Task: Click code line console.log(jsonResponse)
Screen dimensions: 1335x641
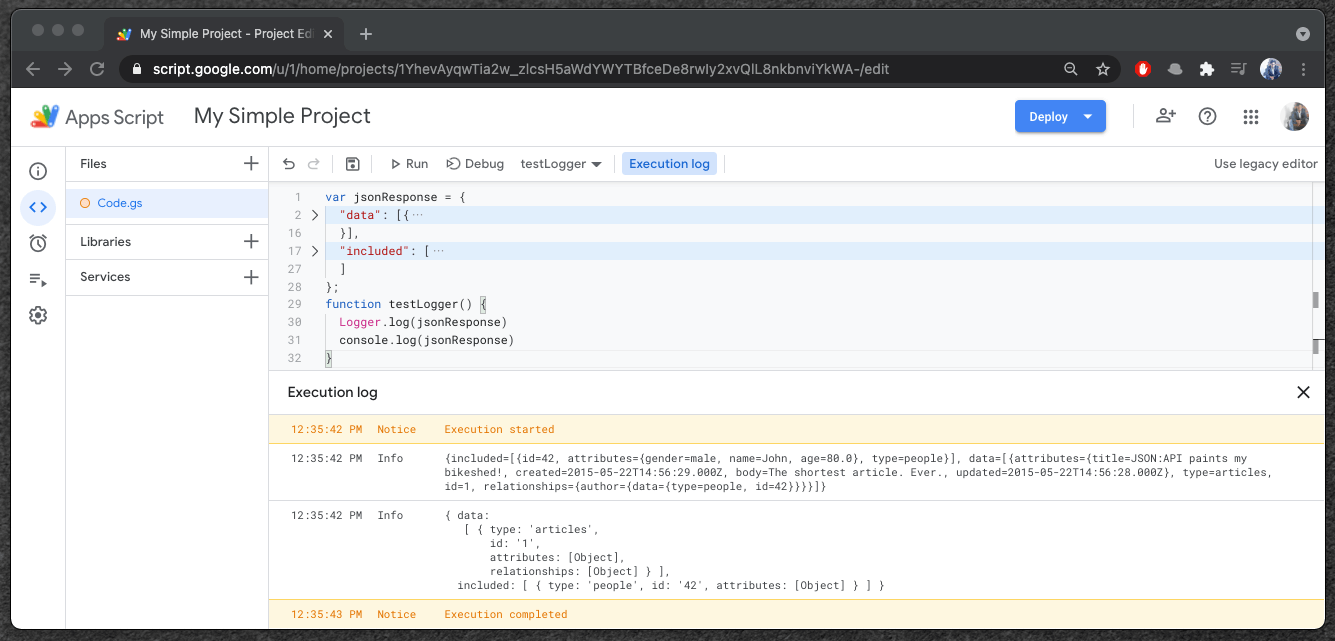Action: point(426,340)
